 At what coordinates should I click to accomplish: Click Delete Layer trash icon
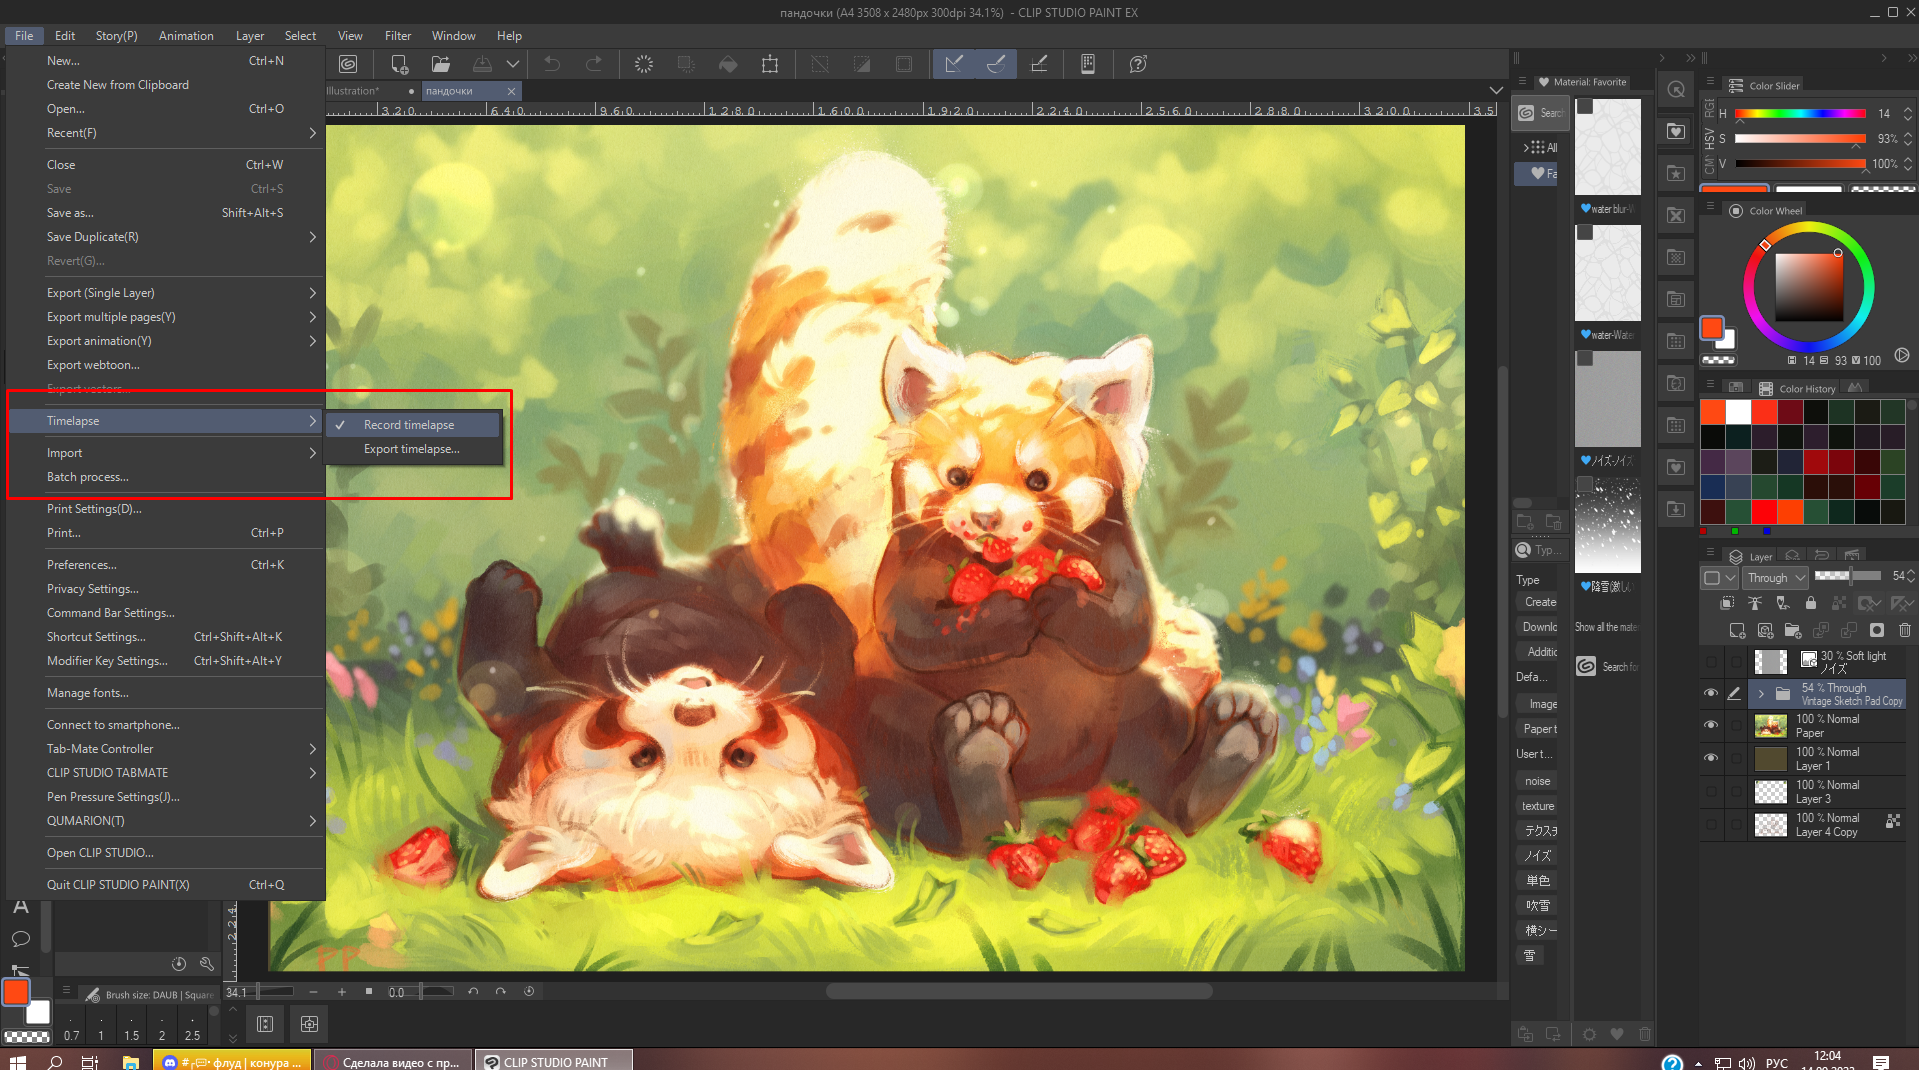pyautogui.click(x=1905, y=630)
